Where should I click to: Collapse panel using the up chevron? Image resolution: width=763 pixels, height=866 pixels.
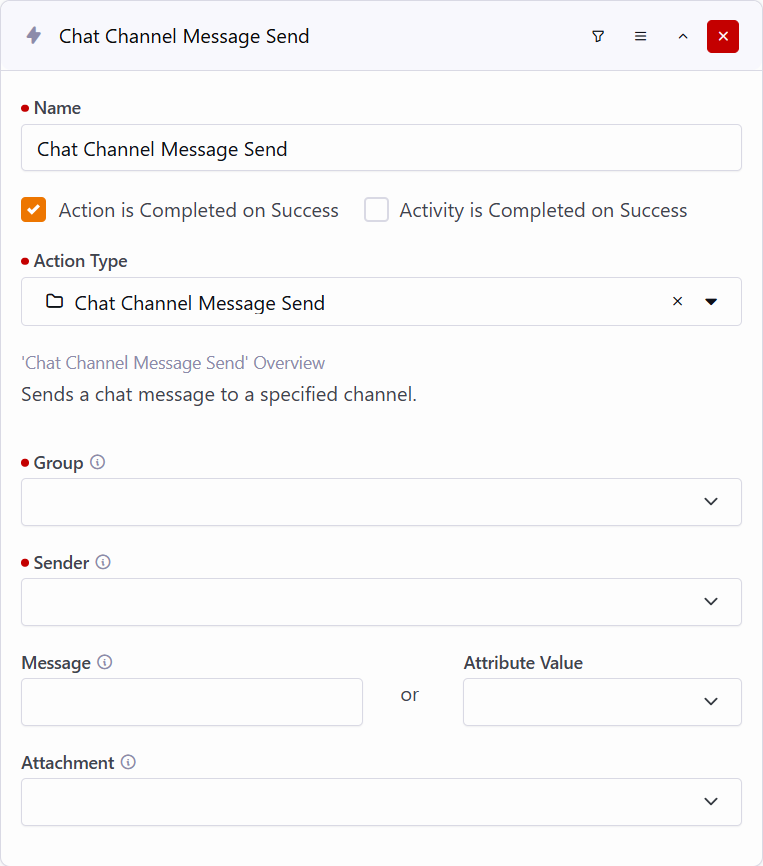click(683, 36)
